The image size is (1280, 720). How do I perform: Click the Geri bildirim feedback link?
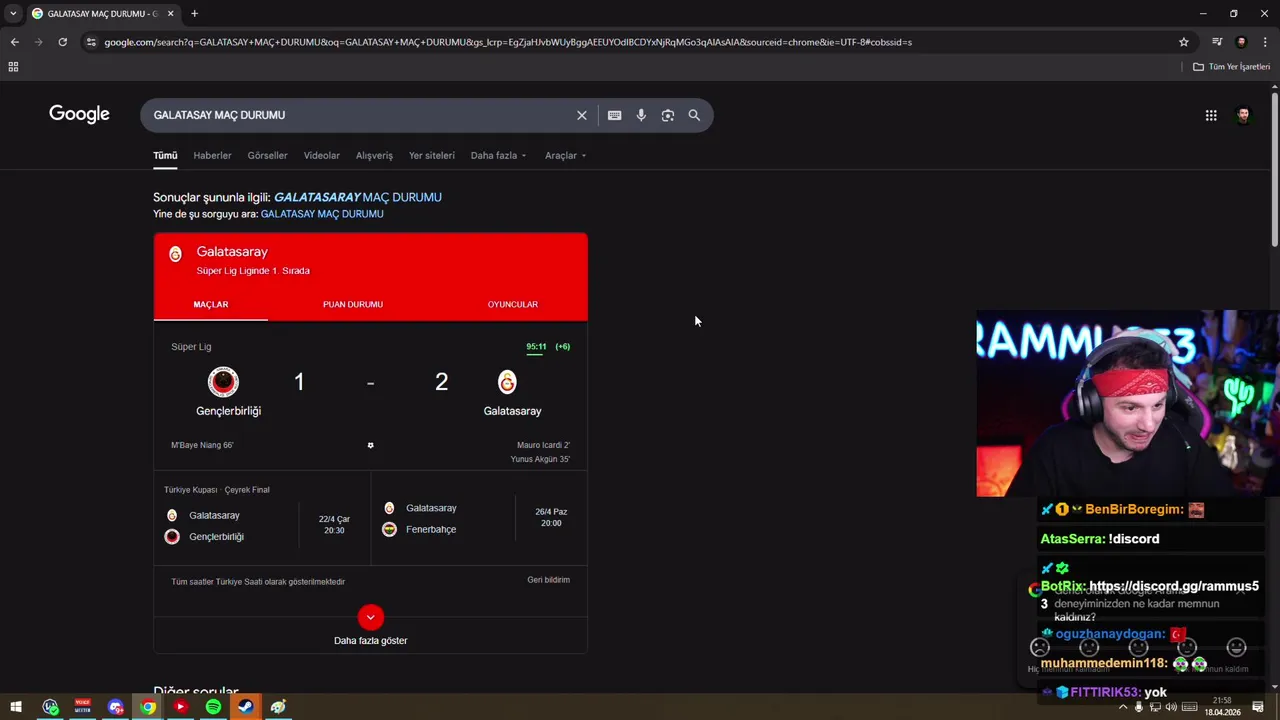[x=548, y=580]
